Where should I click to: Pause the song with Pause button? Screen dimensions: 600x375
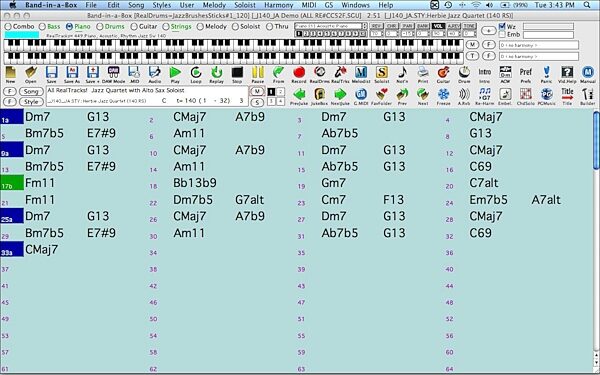pyautogui.click(x=258, y=74)
